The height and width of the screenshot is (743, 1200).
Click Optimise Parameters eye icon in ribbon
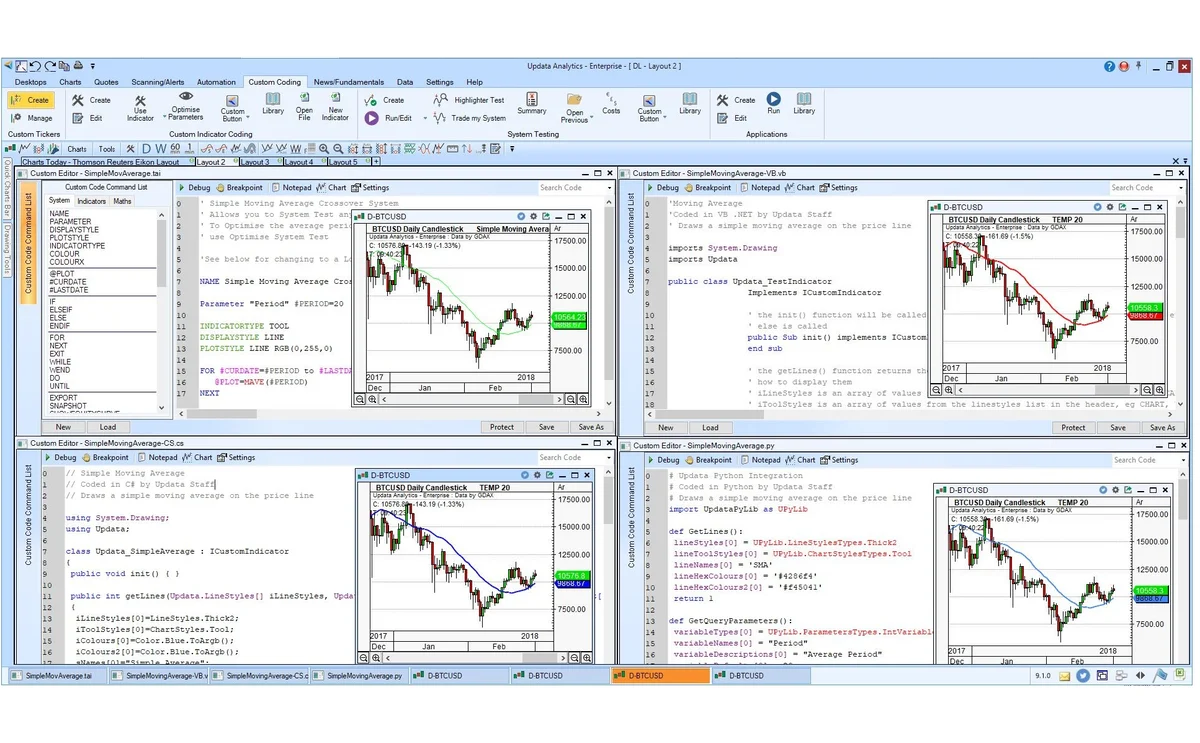(x=185, y=97)
